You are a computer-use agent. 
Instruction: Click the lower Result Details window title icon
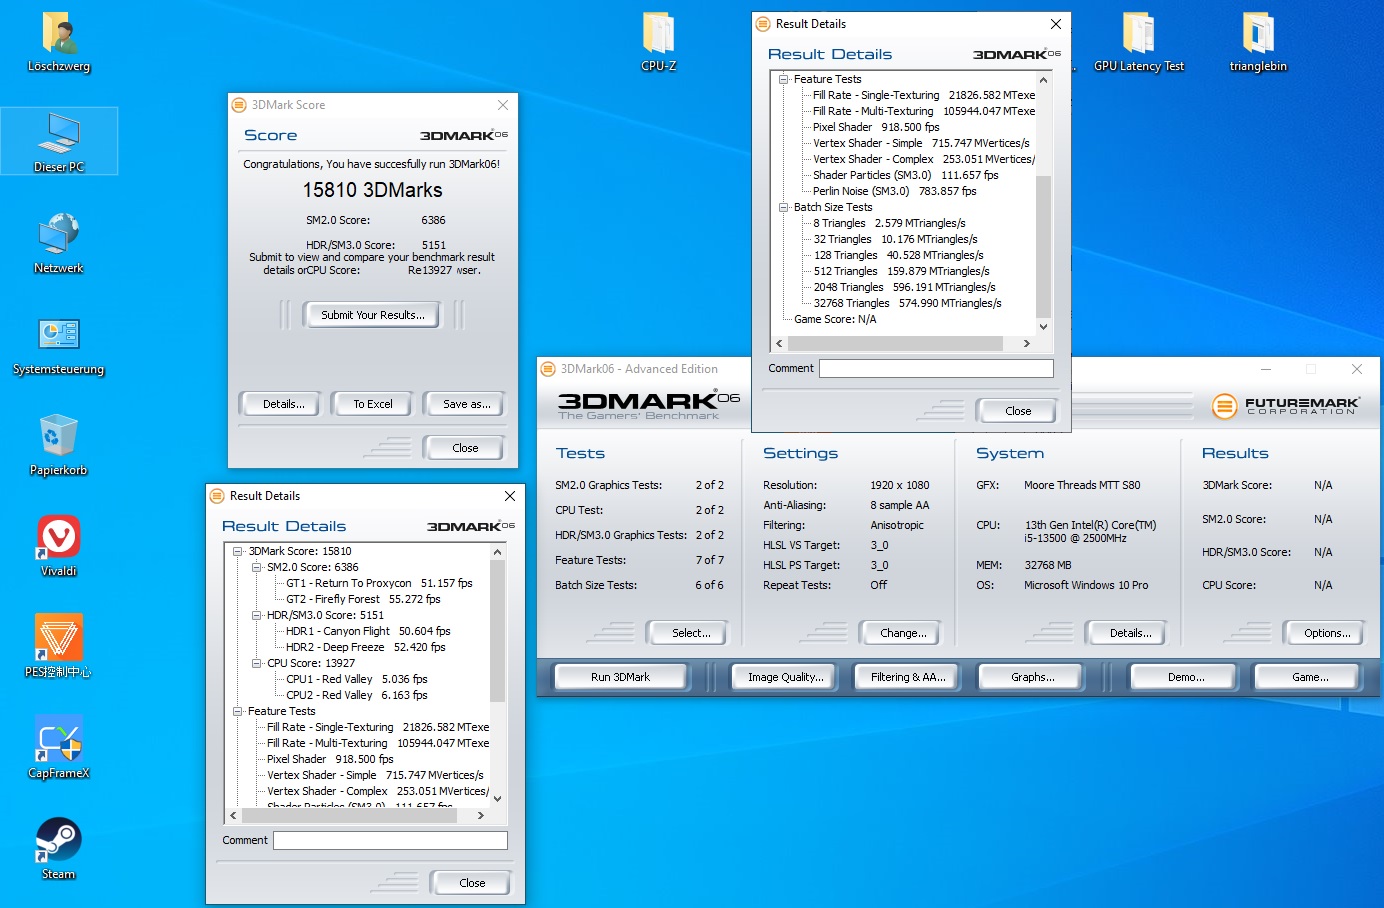(217, 496)
